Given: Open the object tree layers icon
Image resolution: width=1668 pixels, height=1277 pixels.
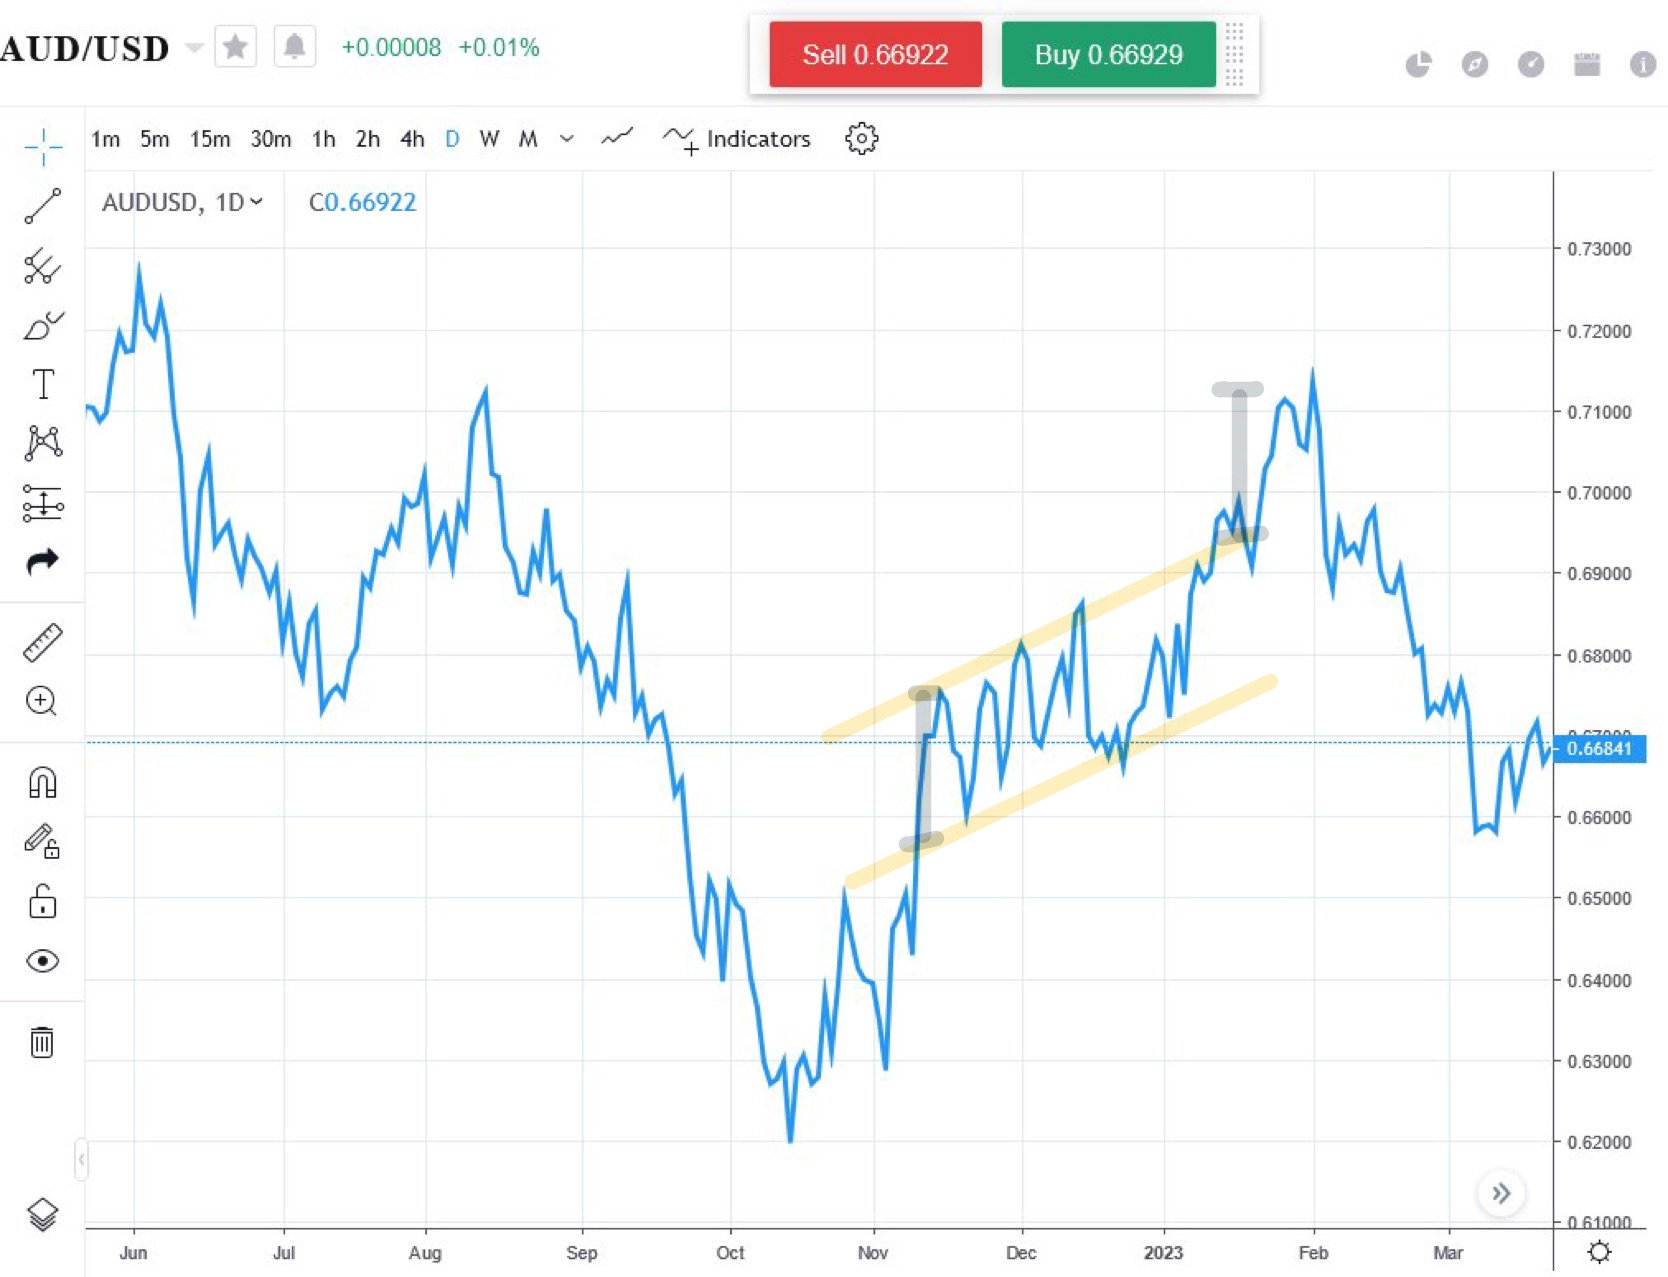Looking at the screenshot, I should 42,1214.
